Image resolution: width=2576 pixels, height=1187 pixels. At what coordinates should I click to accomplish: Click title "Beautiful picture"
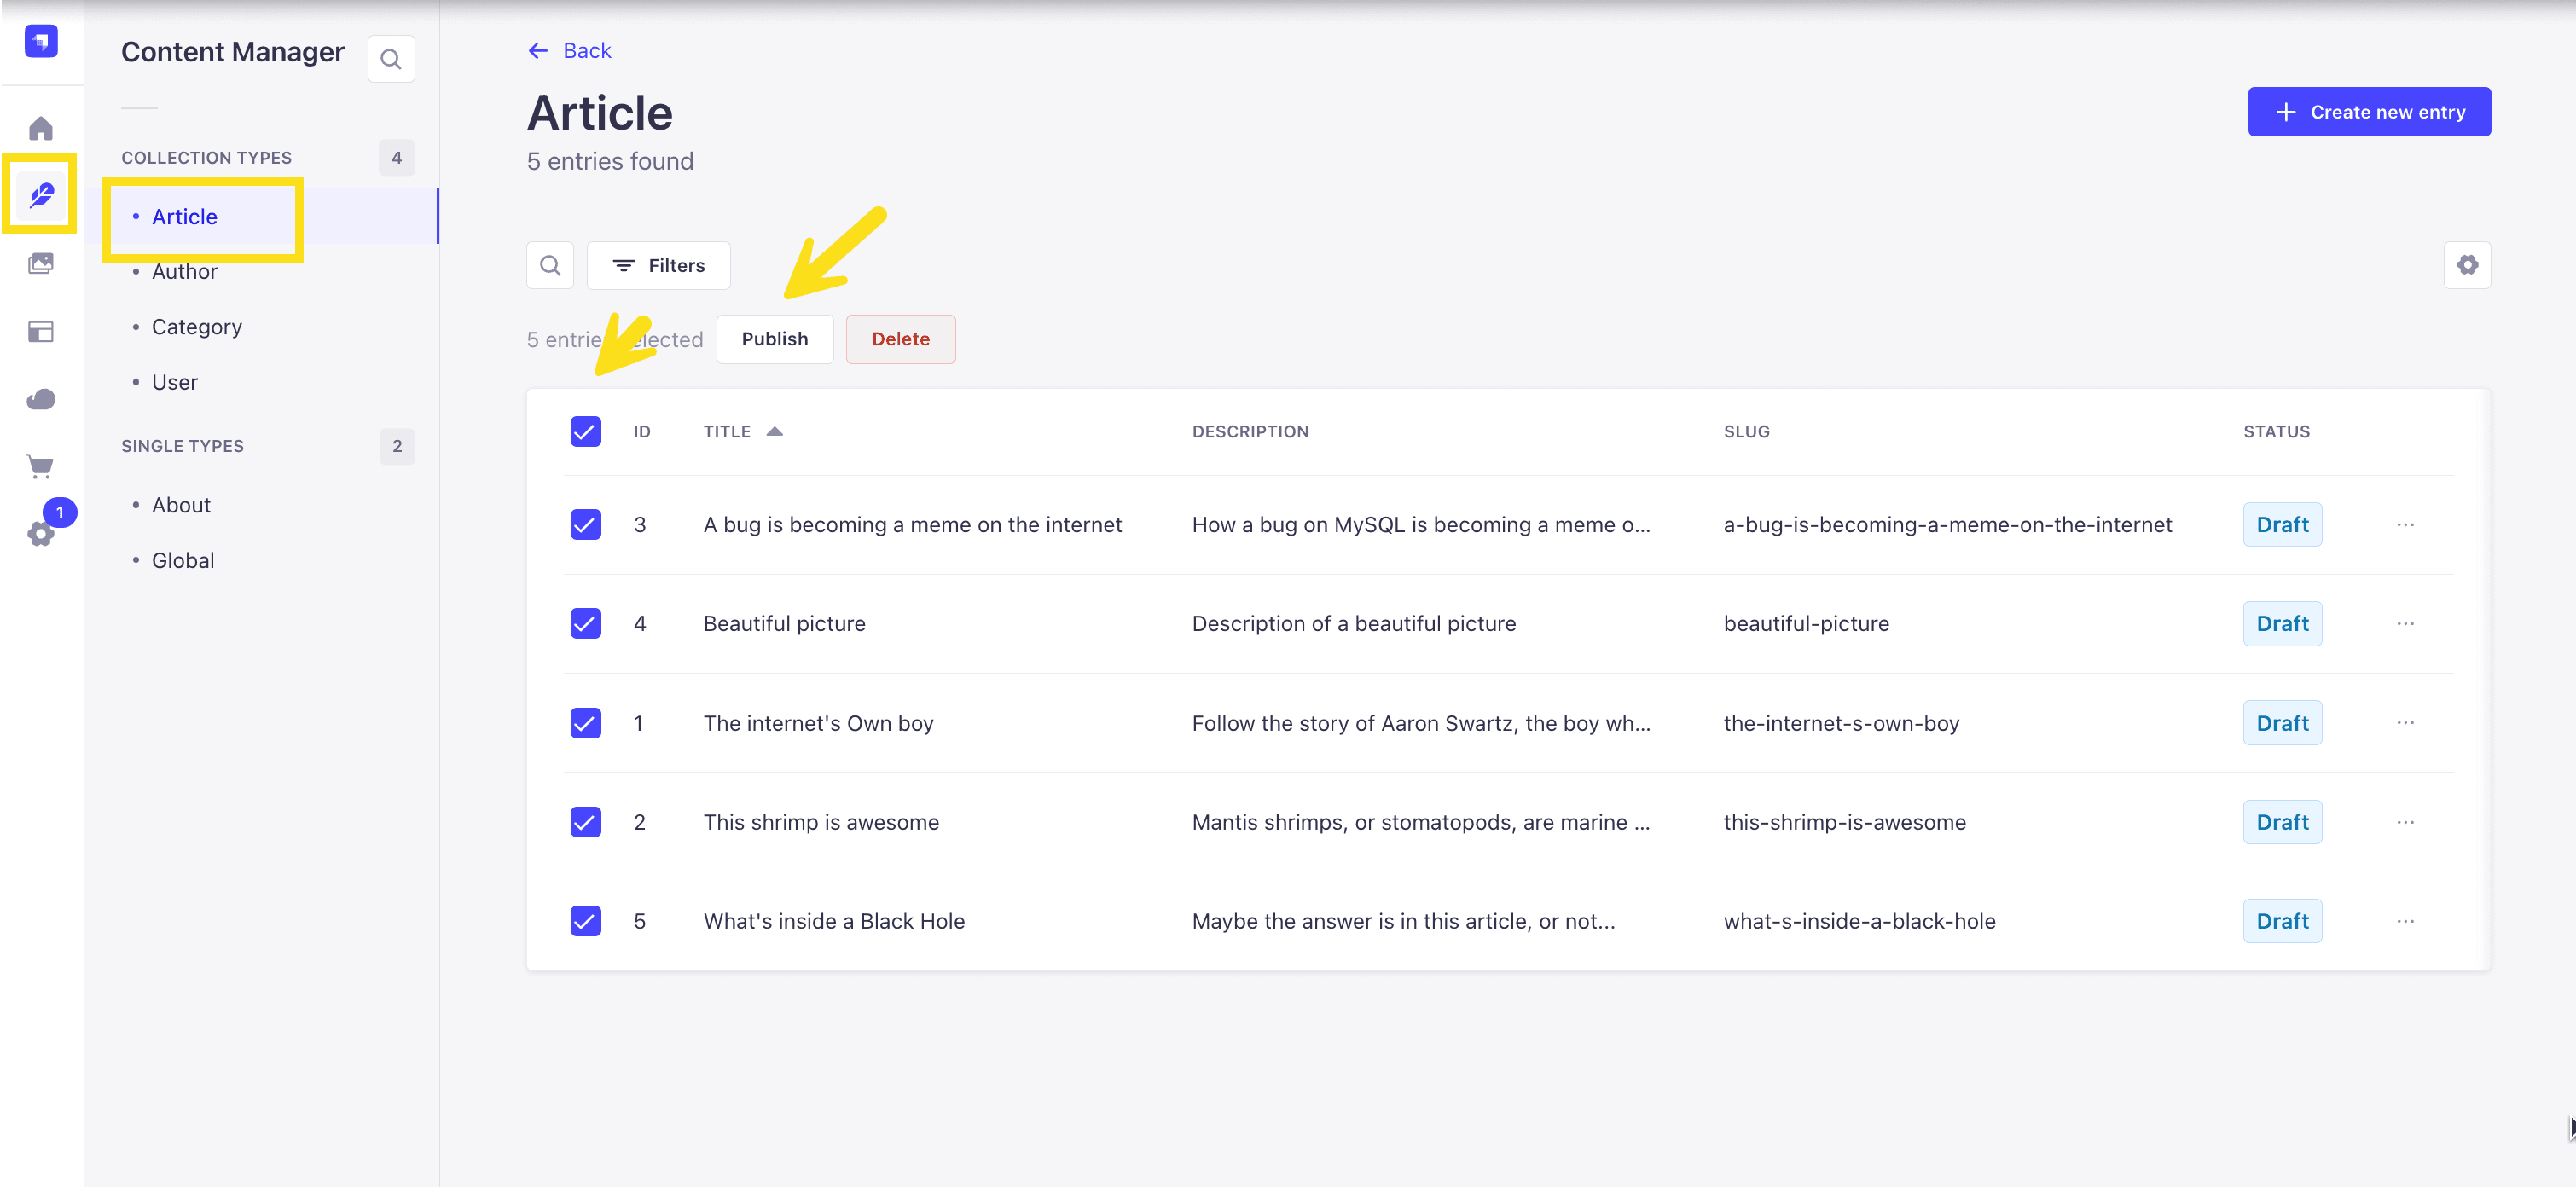click(784, 623)
